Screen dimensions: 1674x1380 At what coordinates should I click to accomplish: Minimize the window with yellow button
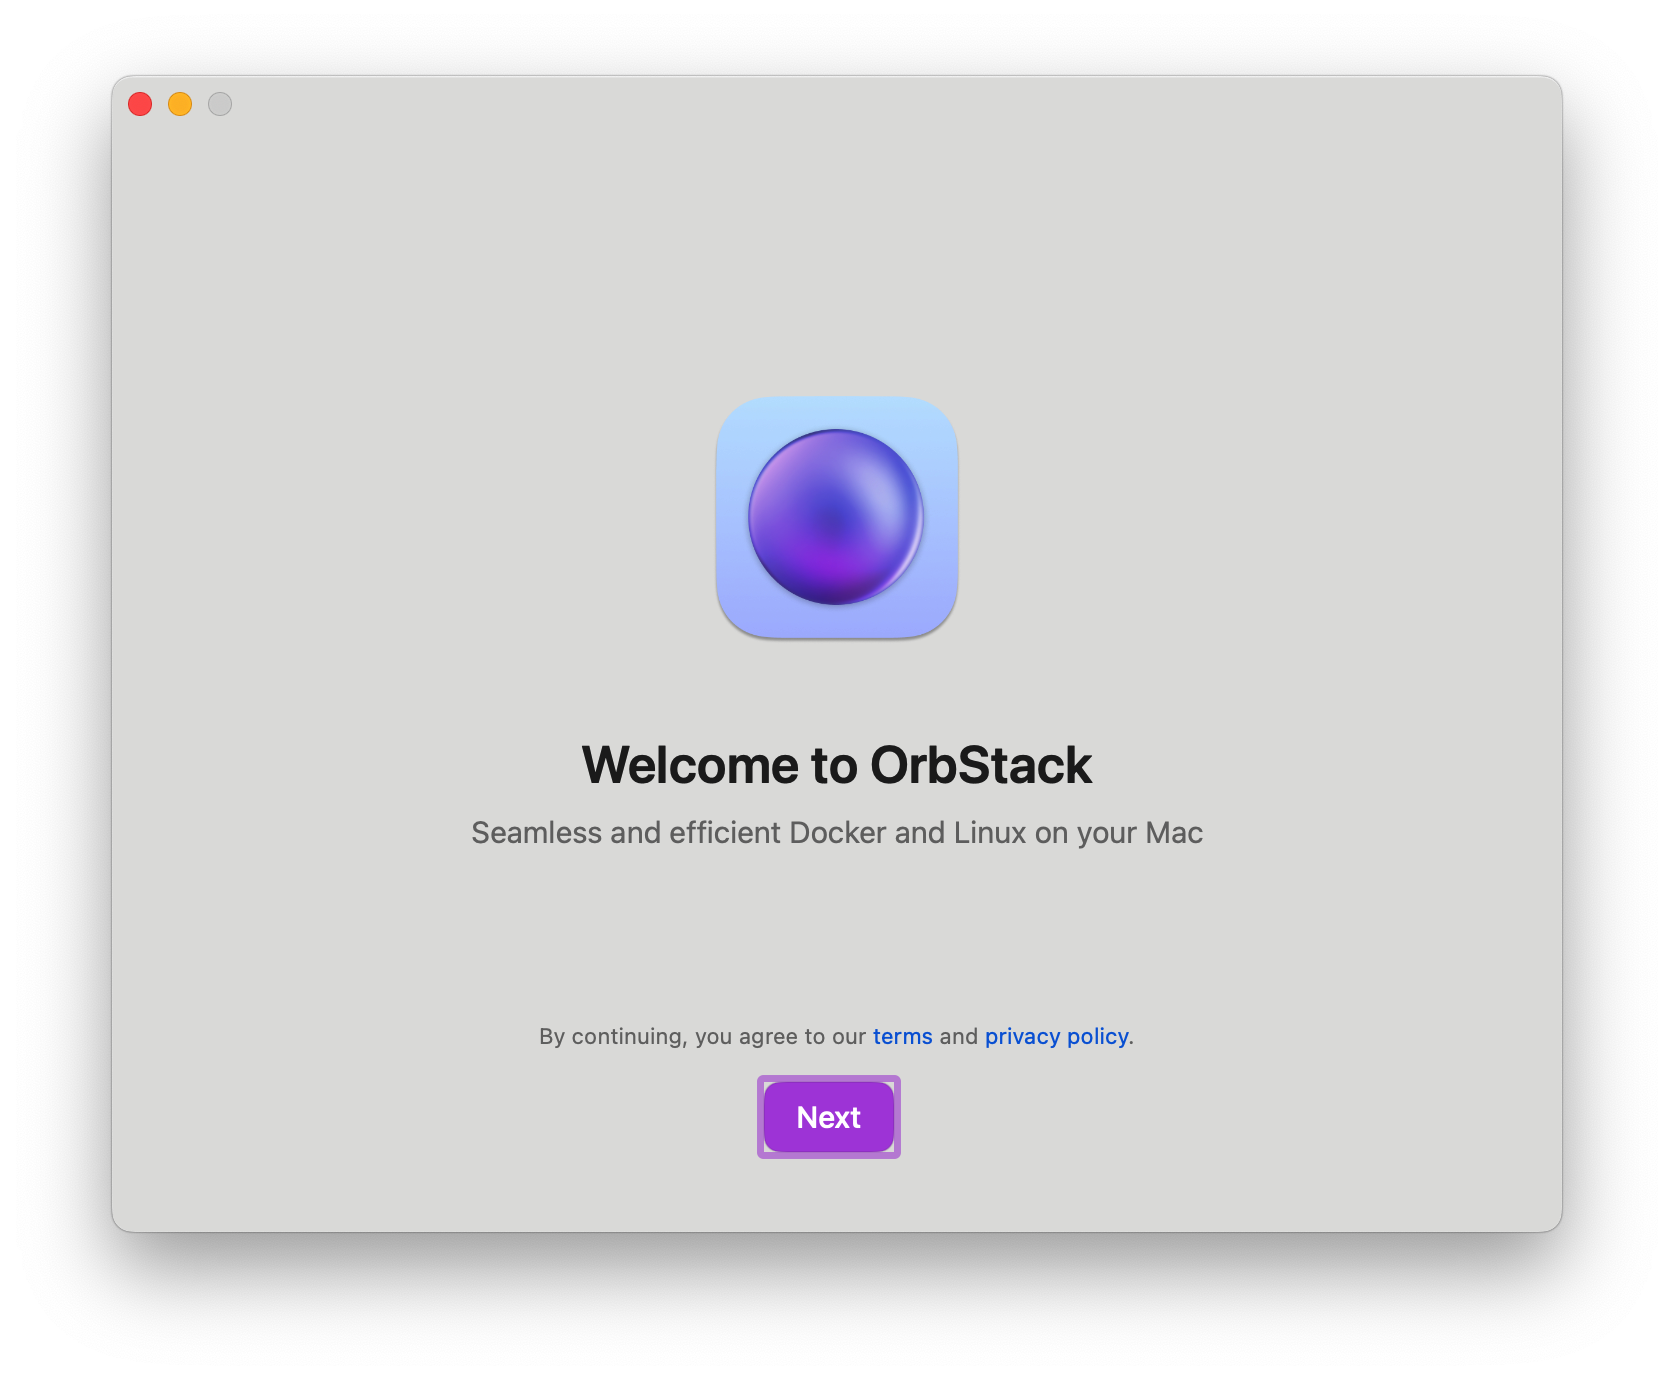coord(180,104)
